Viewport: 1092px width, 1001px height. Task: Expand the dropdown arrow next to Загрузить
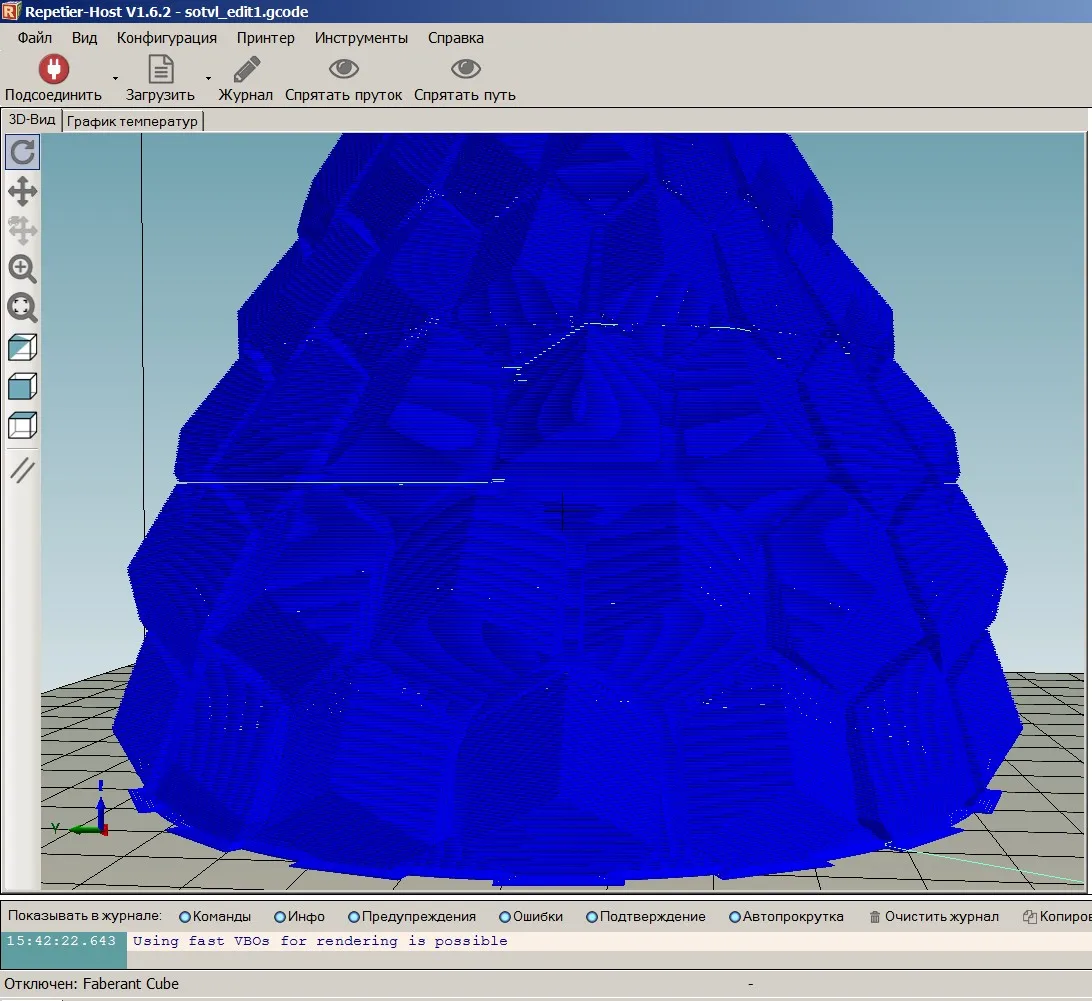[x=208, y=78]
